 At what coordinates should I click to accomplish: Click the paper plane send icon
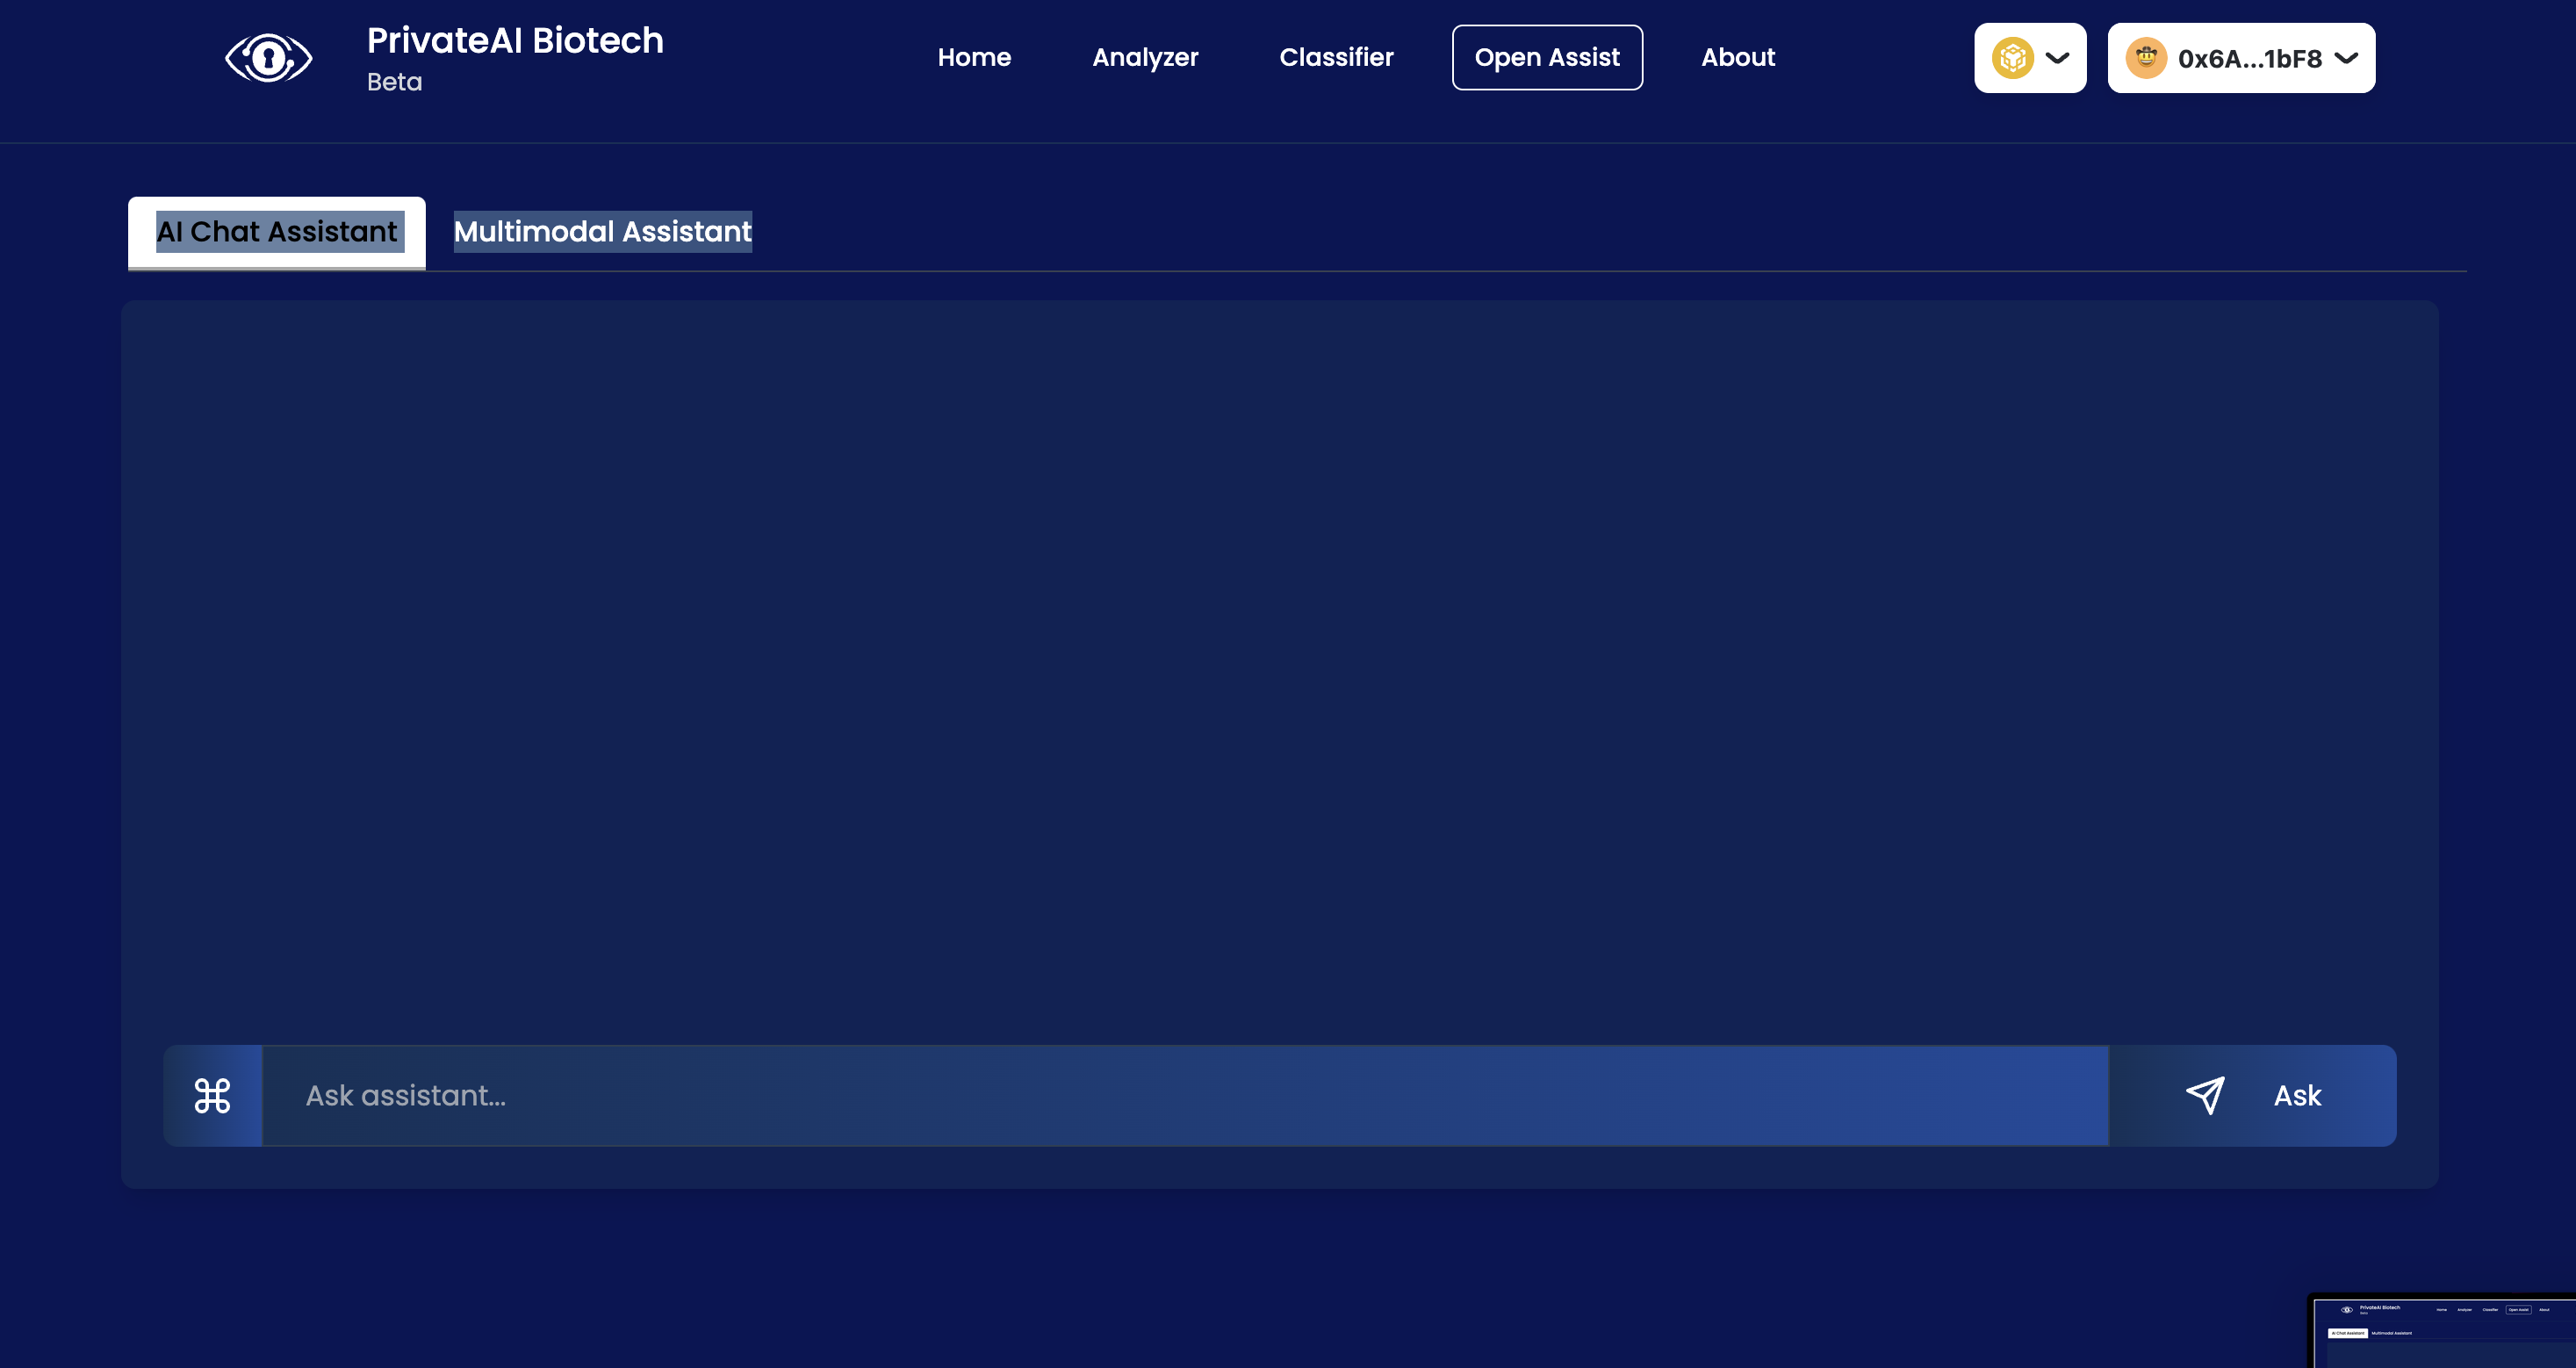tap(2205, 1096)
